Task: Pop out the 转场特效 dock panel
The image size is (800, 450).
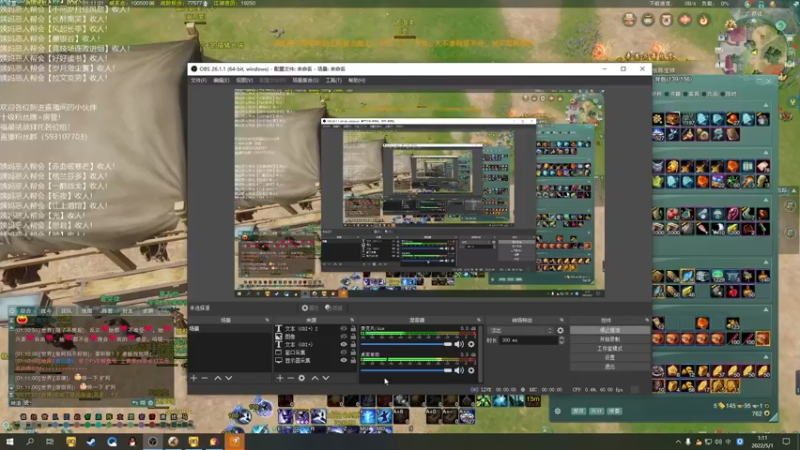Action: tap(562, 320)
